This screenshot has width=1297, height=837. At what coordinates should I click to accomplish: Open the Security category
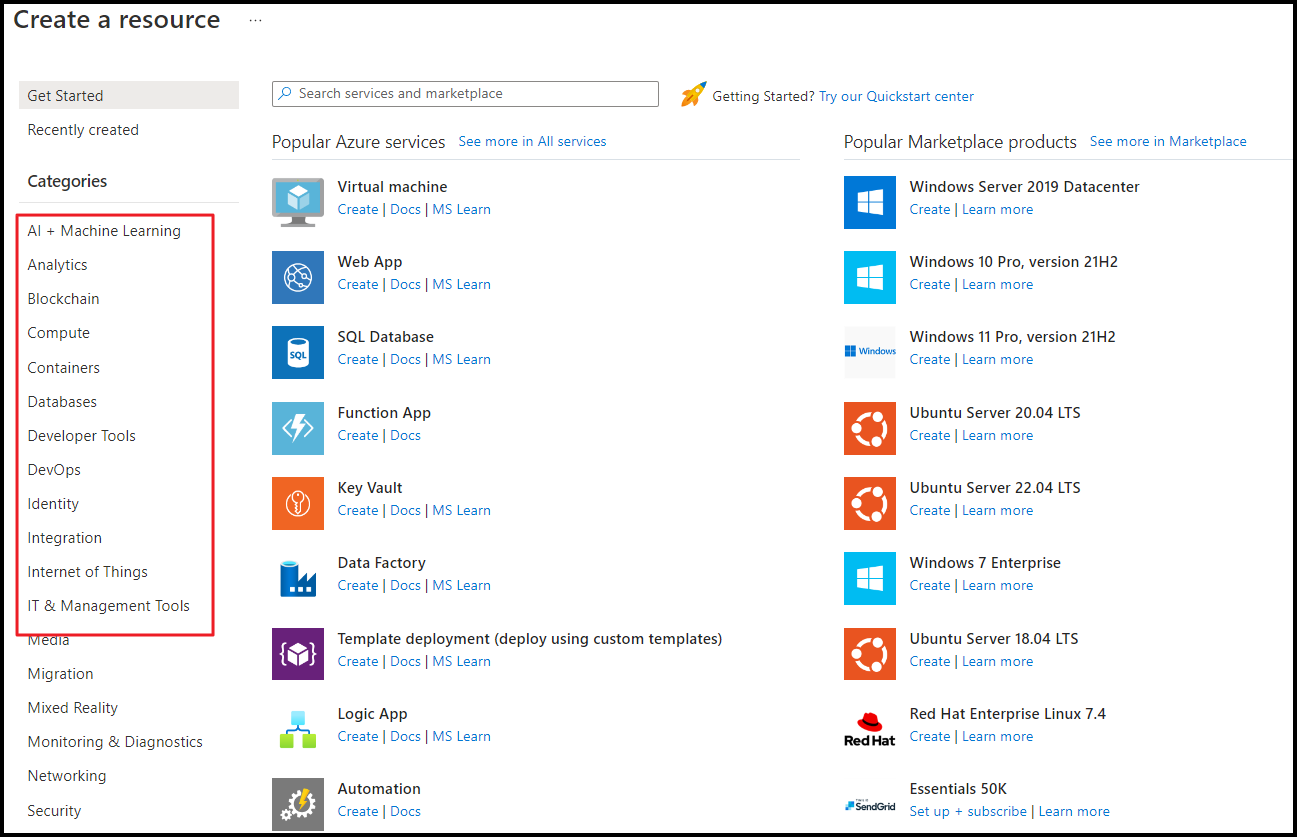[x=54, y=811]
